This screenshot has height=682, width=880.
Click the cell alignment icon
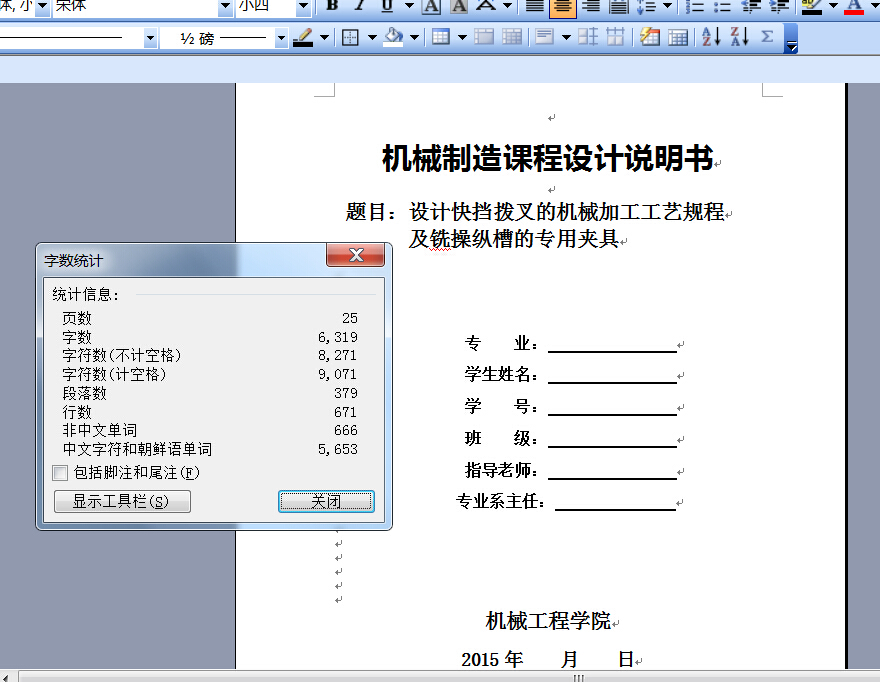544,38
